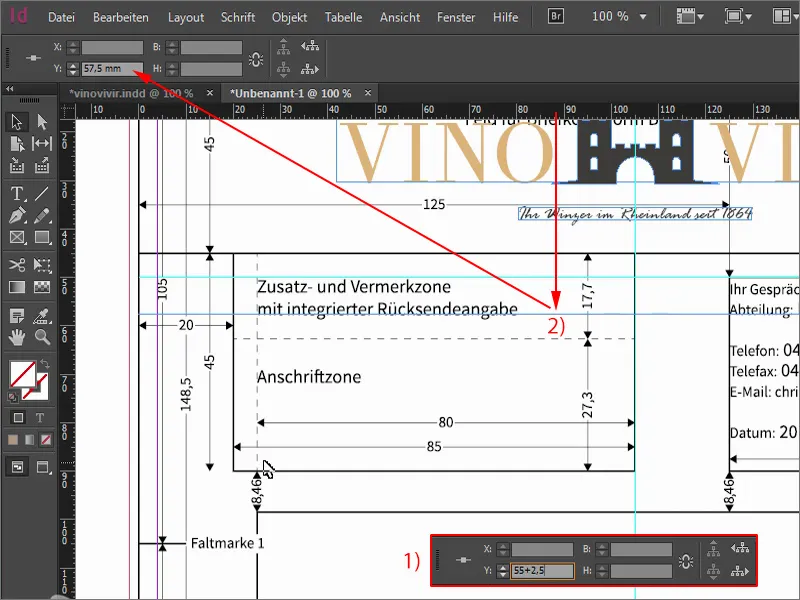Close the Unbenannt-1 document tab

[368, 93]
